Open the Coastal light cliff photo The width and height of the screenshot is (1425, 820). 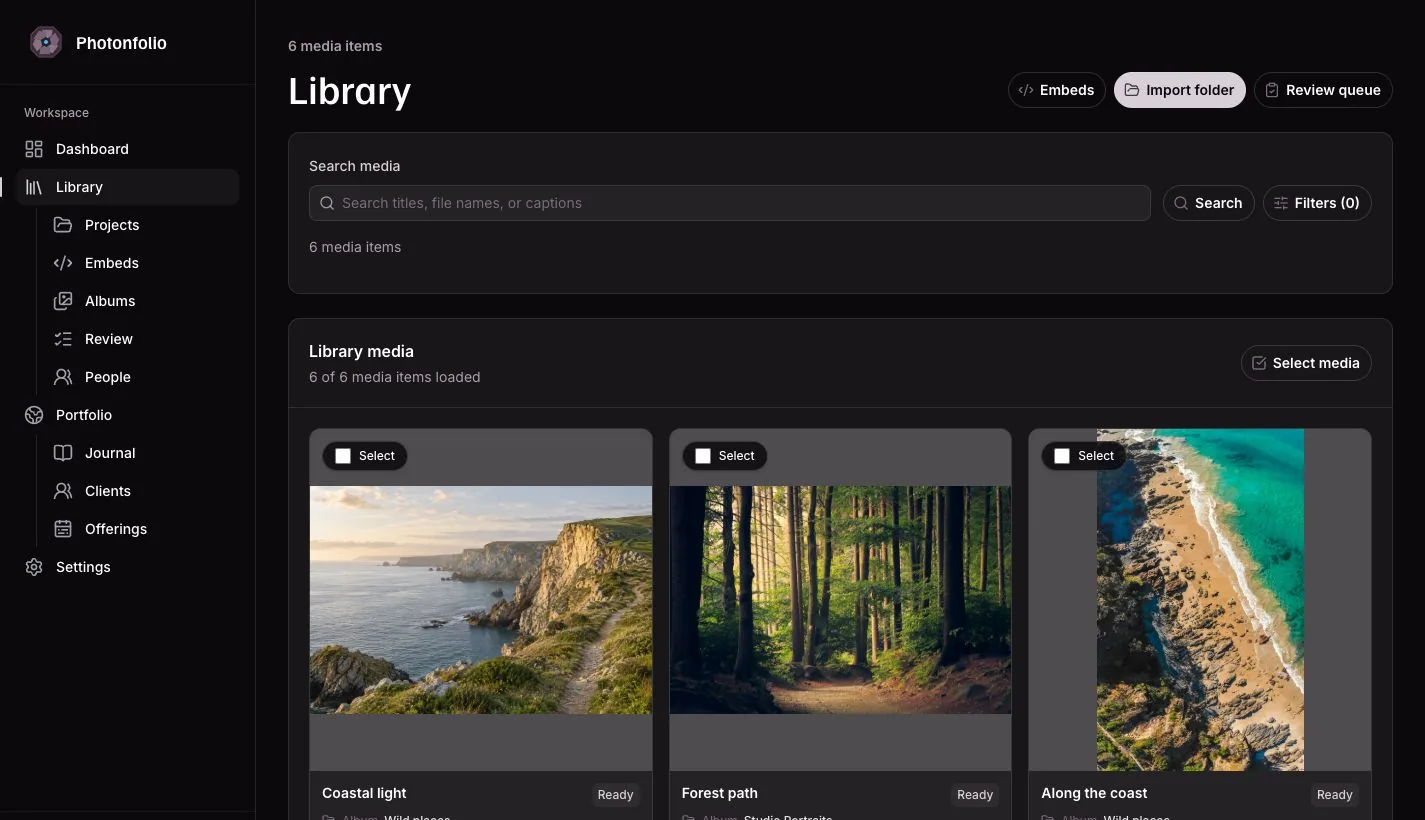tap(481, 600)
